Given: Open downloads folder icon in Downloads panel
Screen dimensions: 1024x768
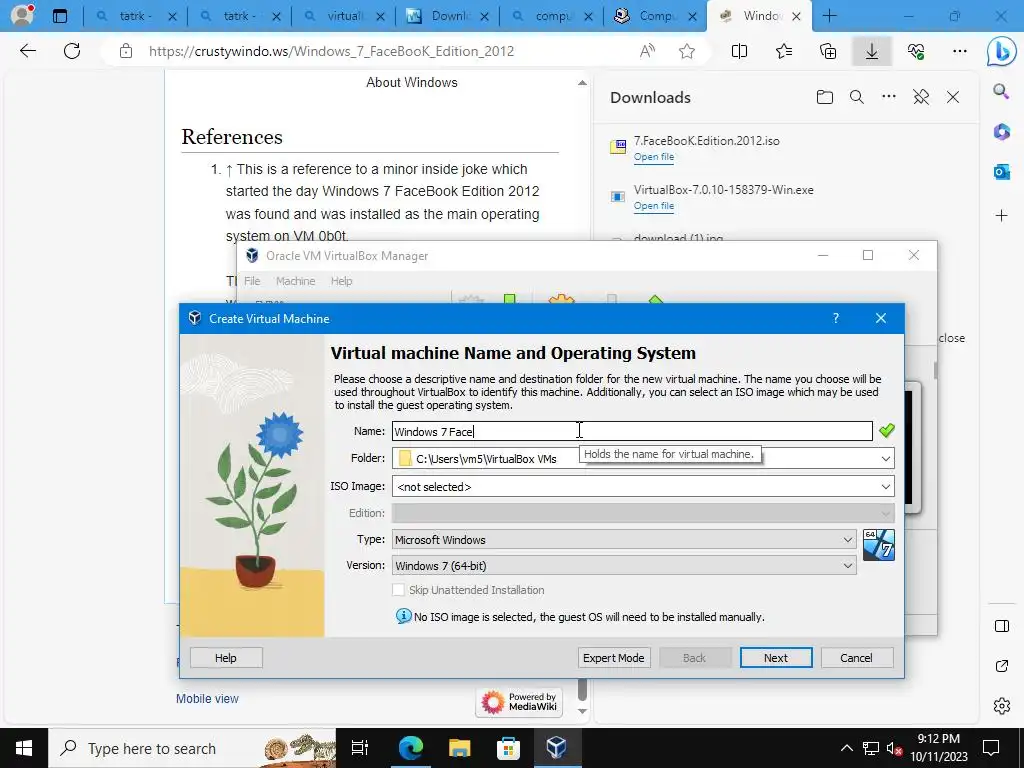Looking at the screenshot, I should coord(825,97).
